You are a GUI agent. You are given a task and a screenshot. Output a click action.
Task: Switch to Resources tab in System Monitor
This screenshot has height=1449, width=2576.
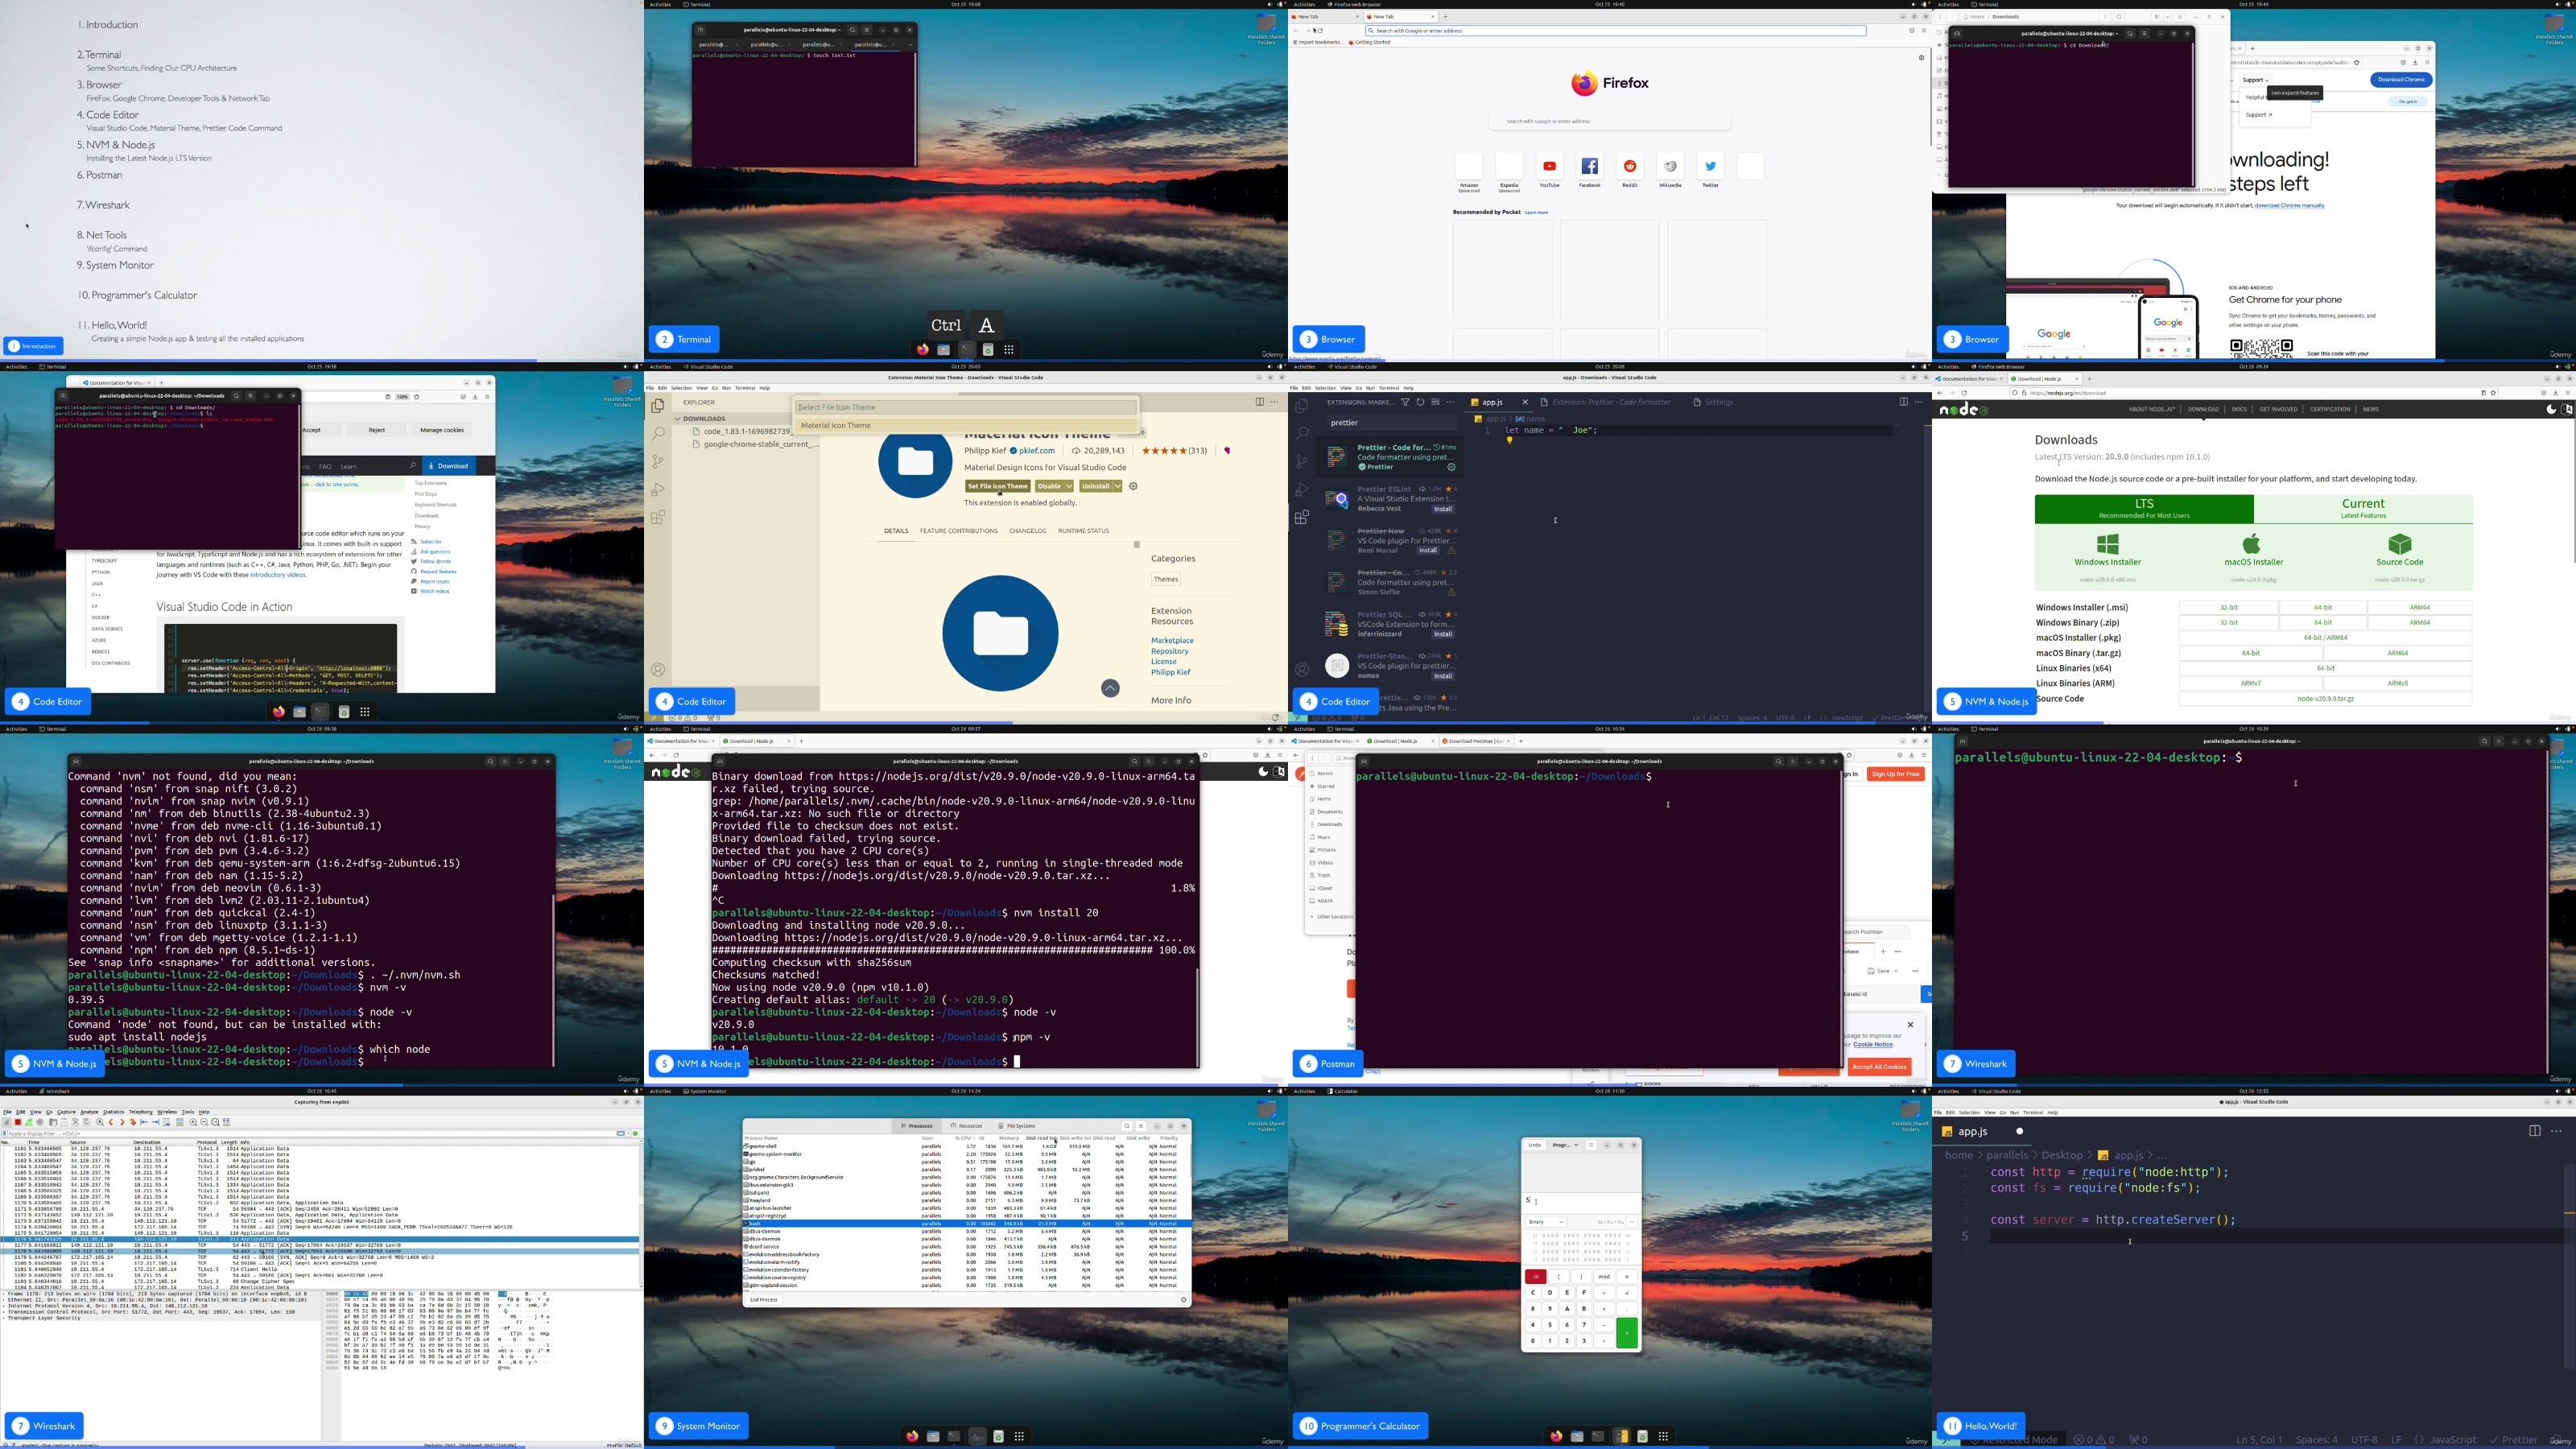click(967, 1126)
